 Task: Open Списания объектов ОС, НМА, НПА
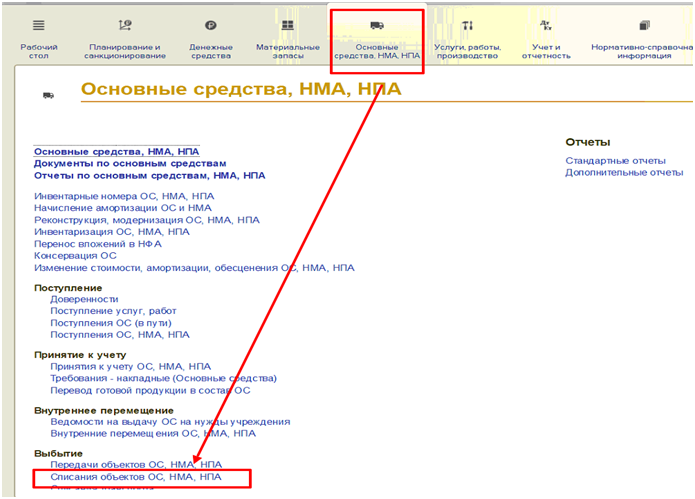pyautogui.click(x=136, y=477)
